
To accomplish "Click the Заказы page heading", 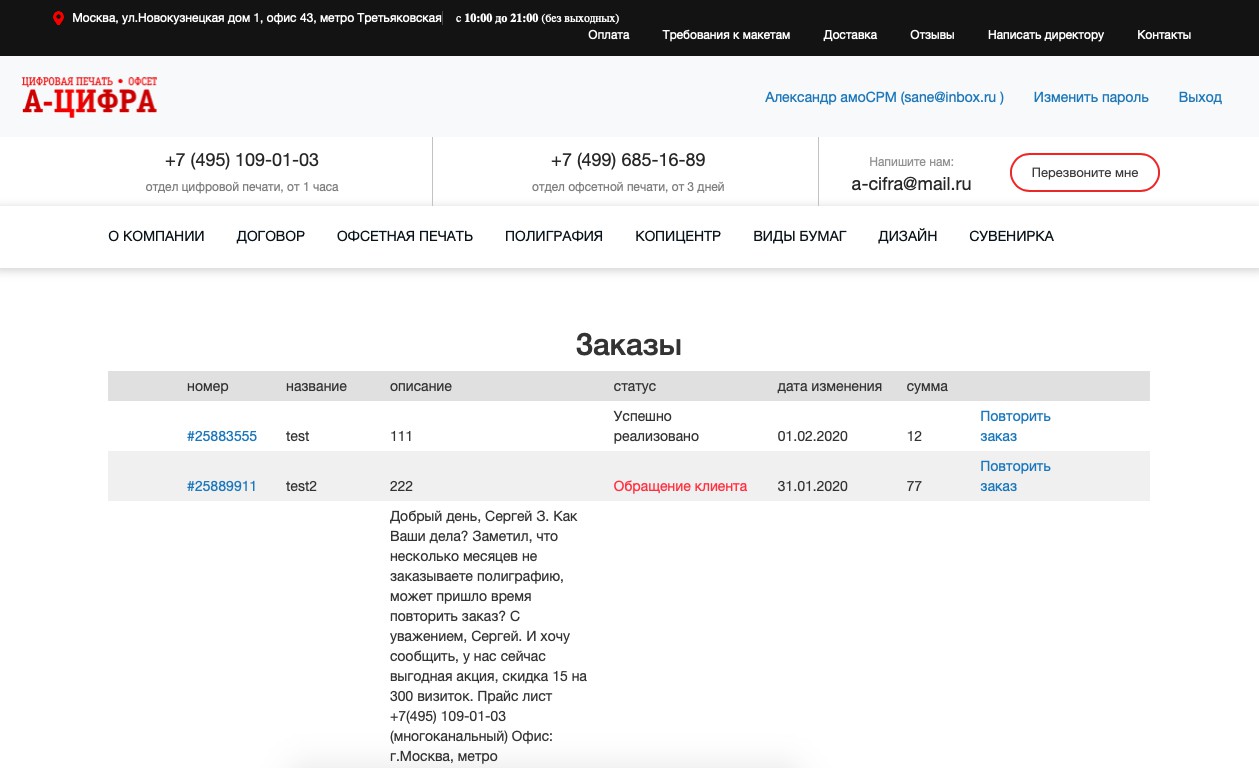I will coord(629,345).
